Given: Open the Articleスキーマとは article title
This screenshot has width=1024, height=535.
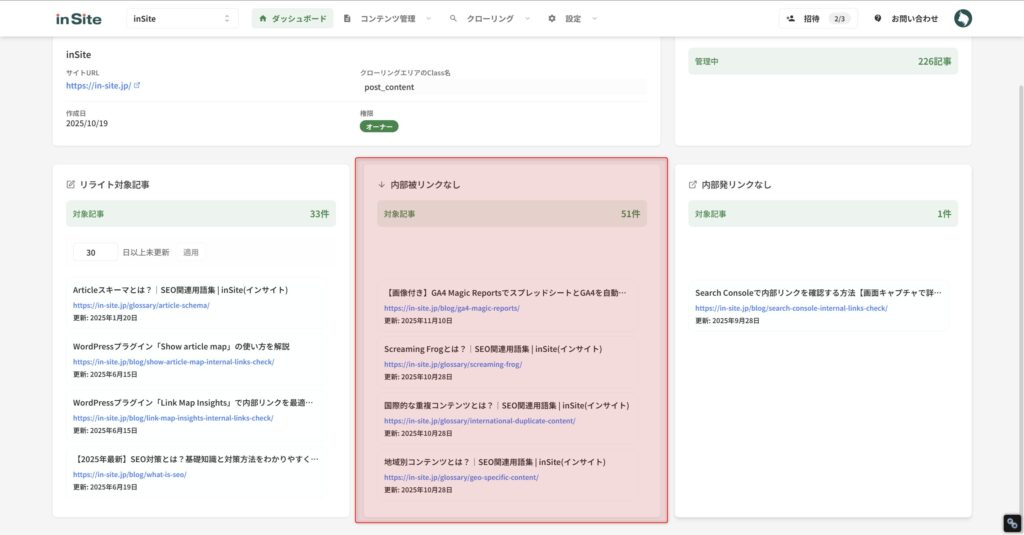Looking at the screenshot, I should [180, 290].
